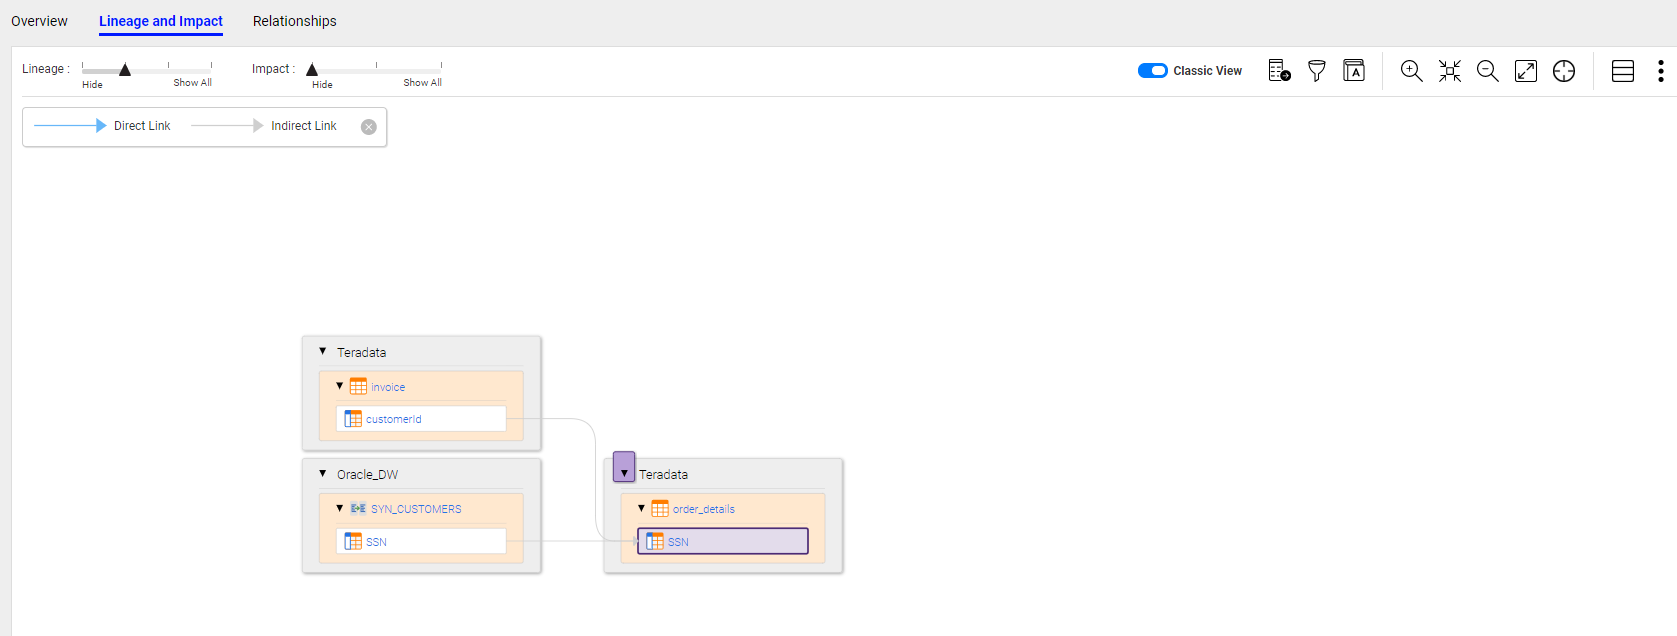Close the link legend box

[369, 126]
